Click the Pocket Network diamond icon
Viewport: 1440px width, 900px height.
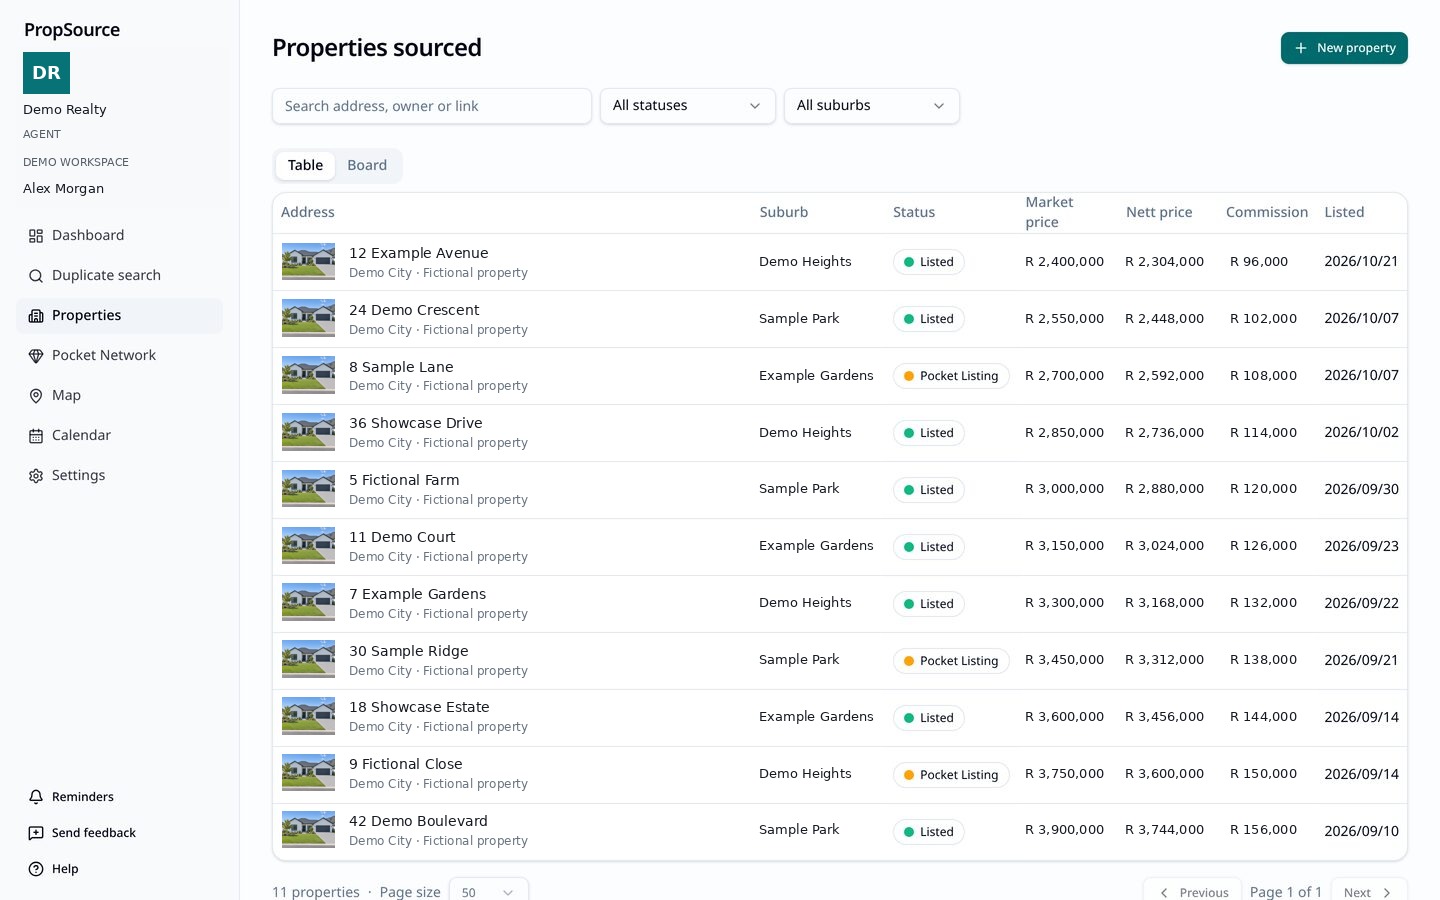[36, 356]
